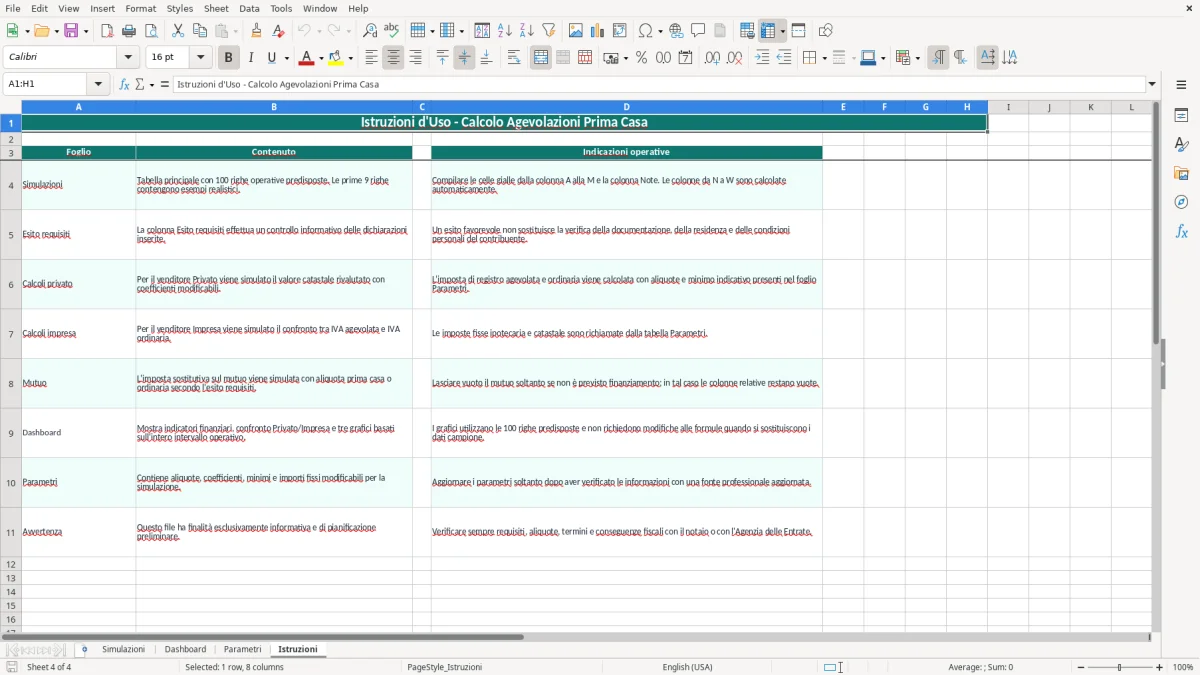The height and width of the screenshot is (675, 1200).
Task: Select column D header
Action: coord(626,107)
